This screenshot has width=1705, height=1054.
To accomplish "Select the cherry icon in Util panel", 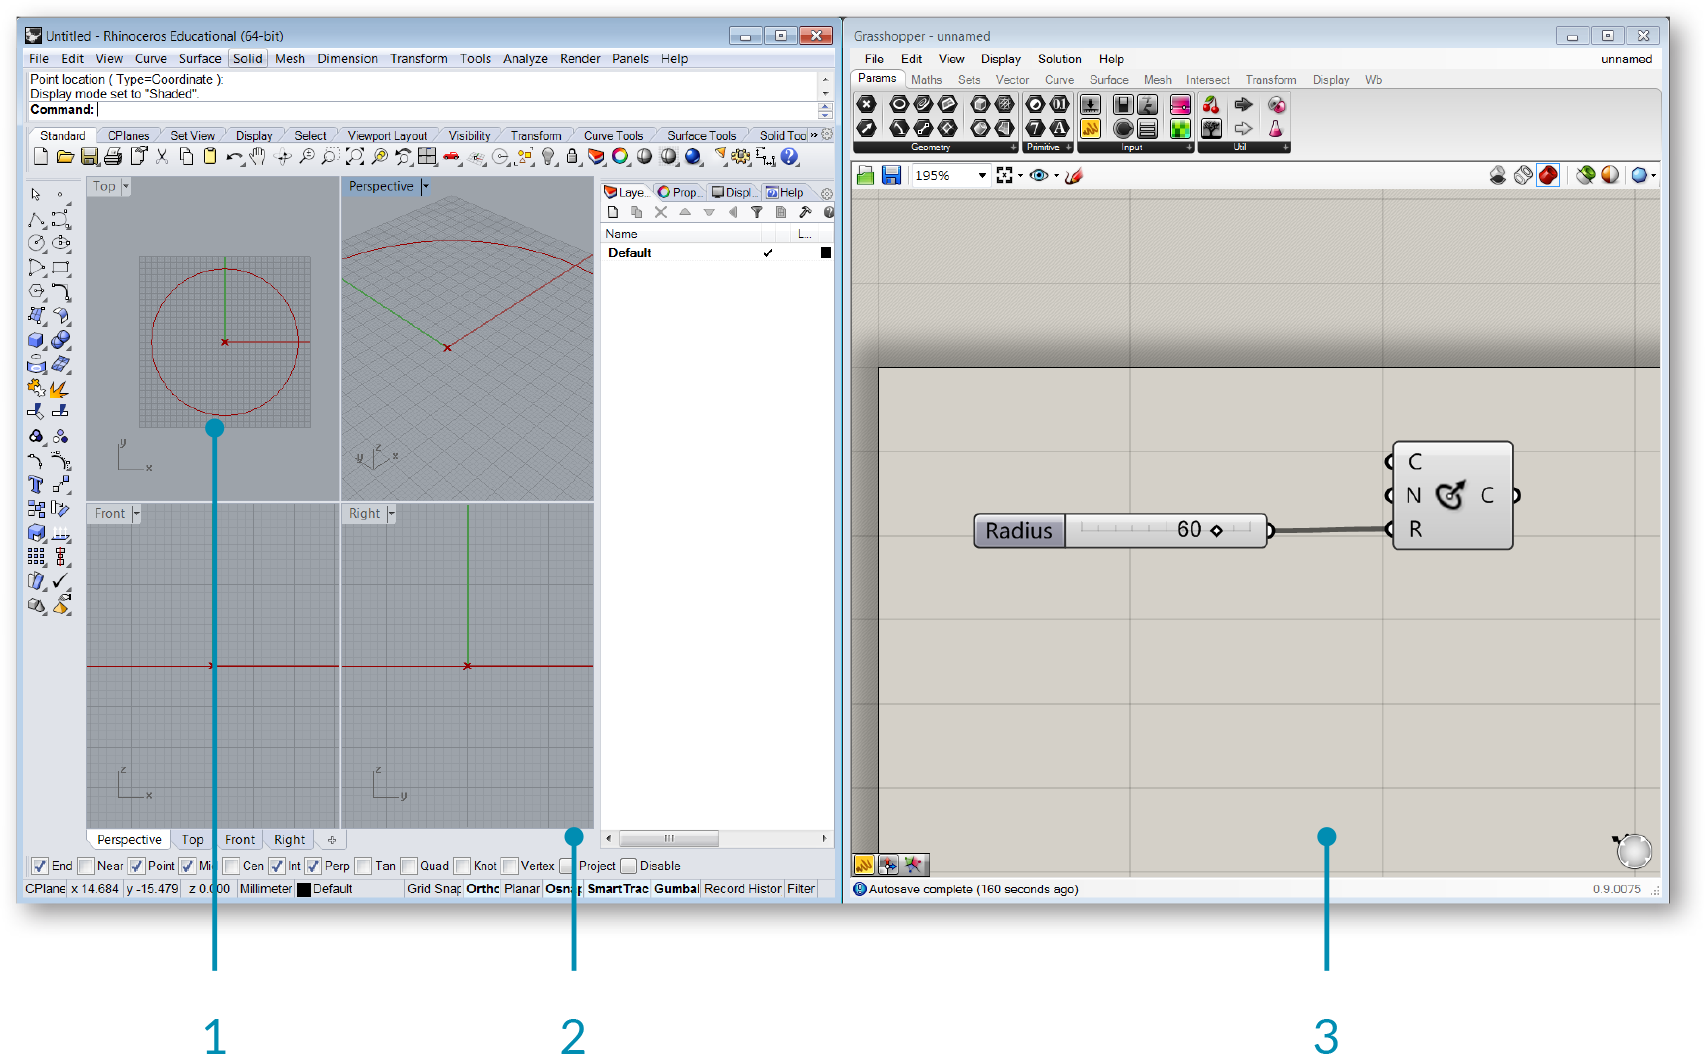I will pyautogui.click(x=1211, y=105).
